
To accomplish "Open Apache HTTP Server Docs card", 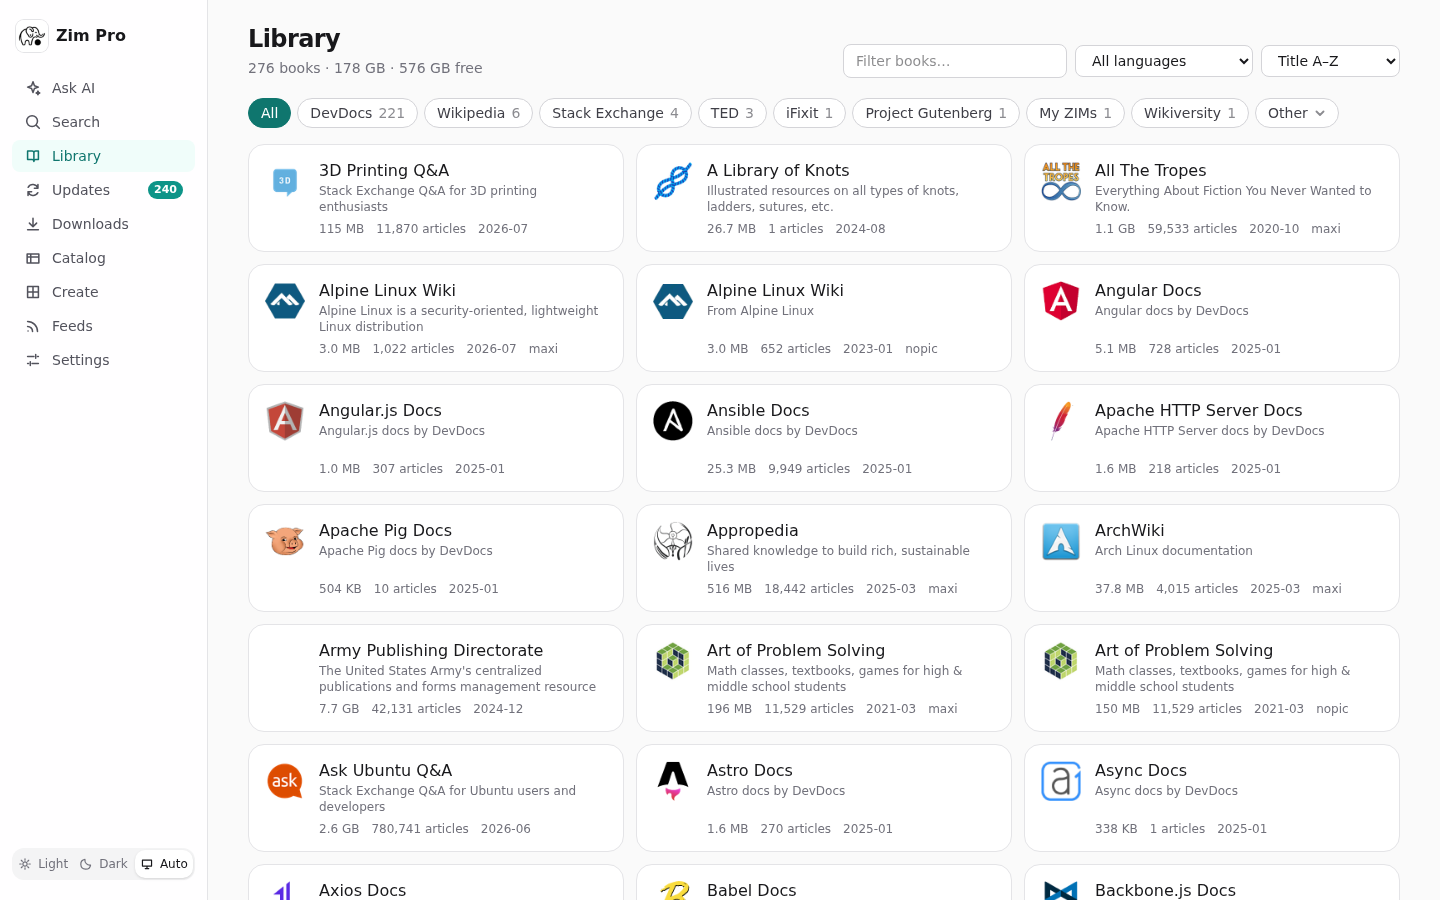I will point(1212,438).
